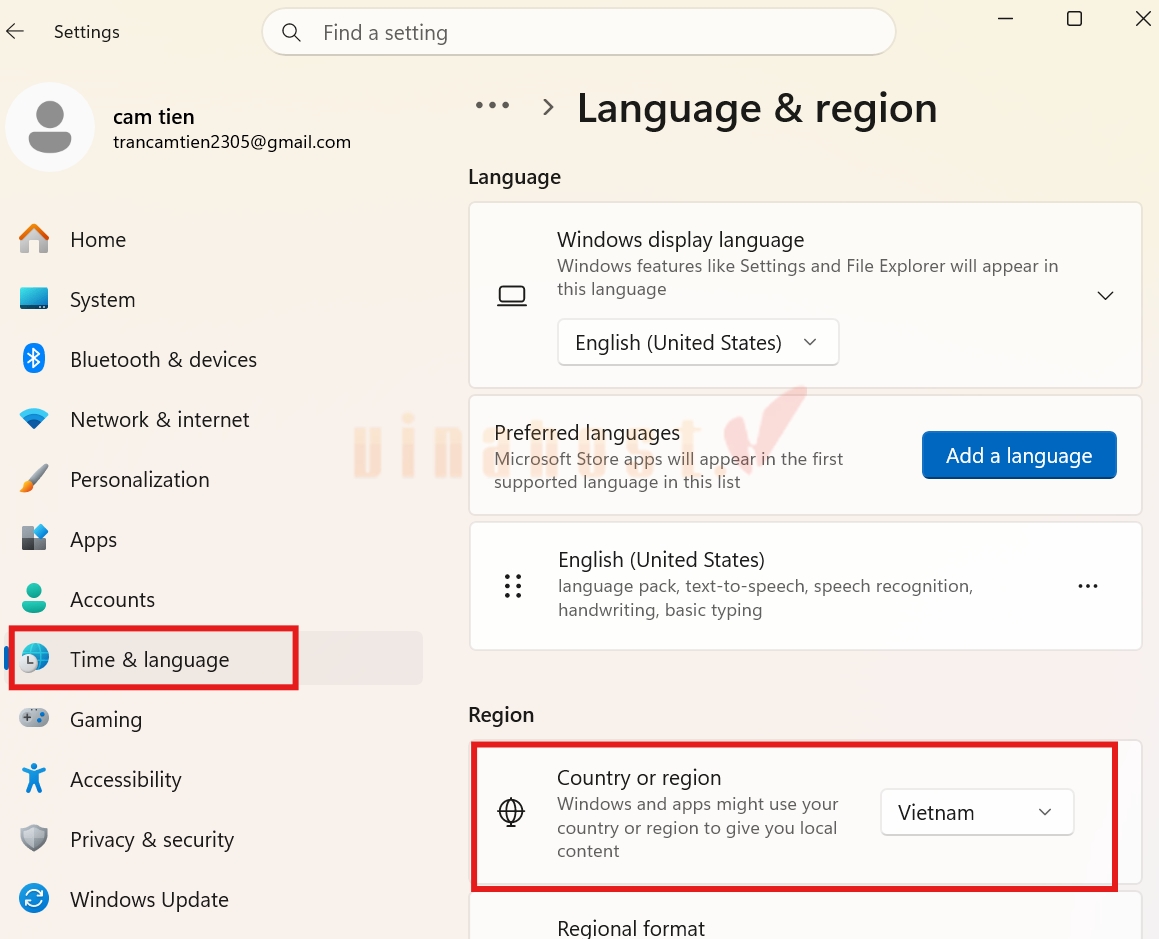Click the Home house icon
This screenshot has height=939, width=1159.
[34, 239]
